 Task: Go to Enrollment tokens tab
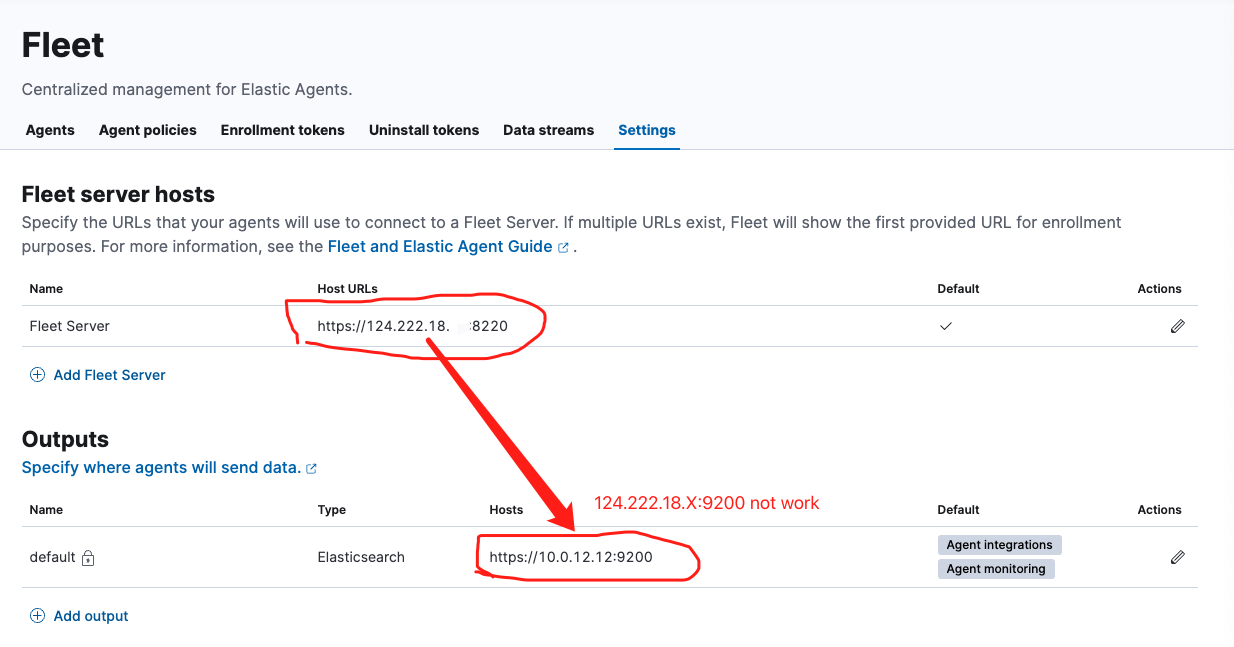tap(283, 130)
